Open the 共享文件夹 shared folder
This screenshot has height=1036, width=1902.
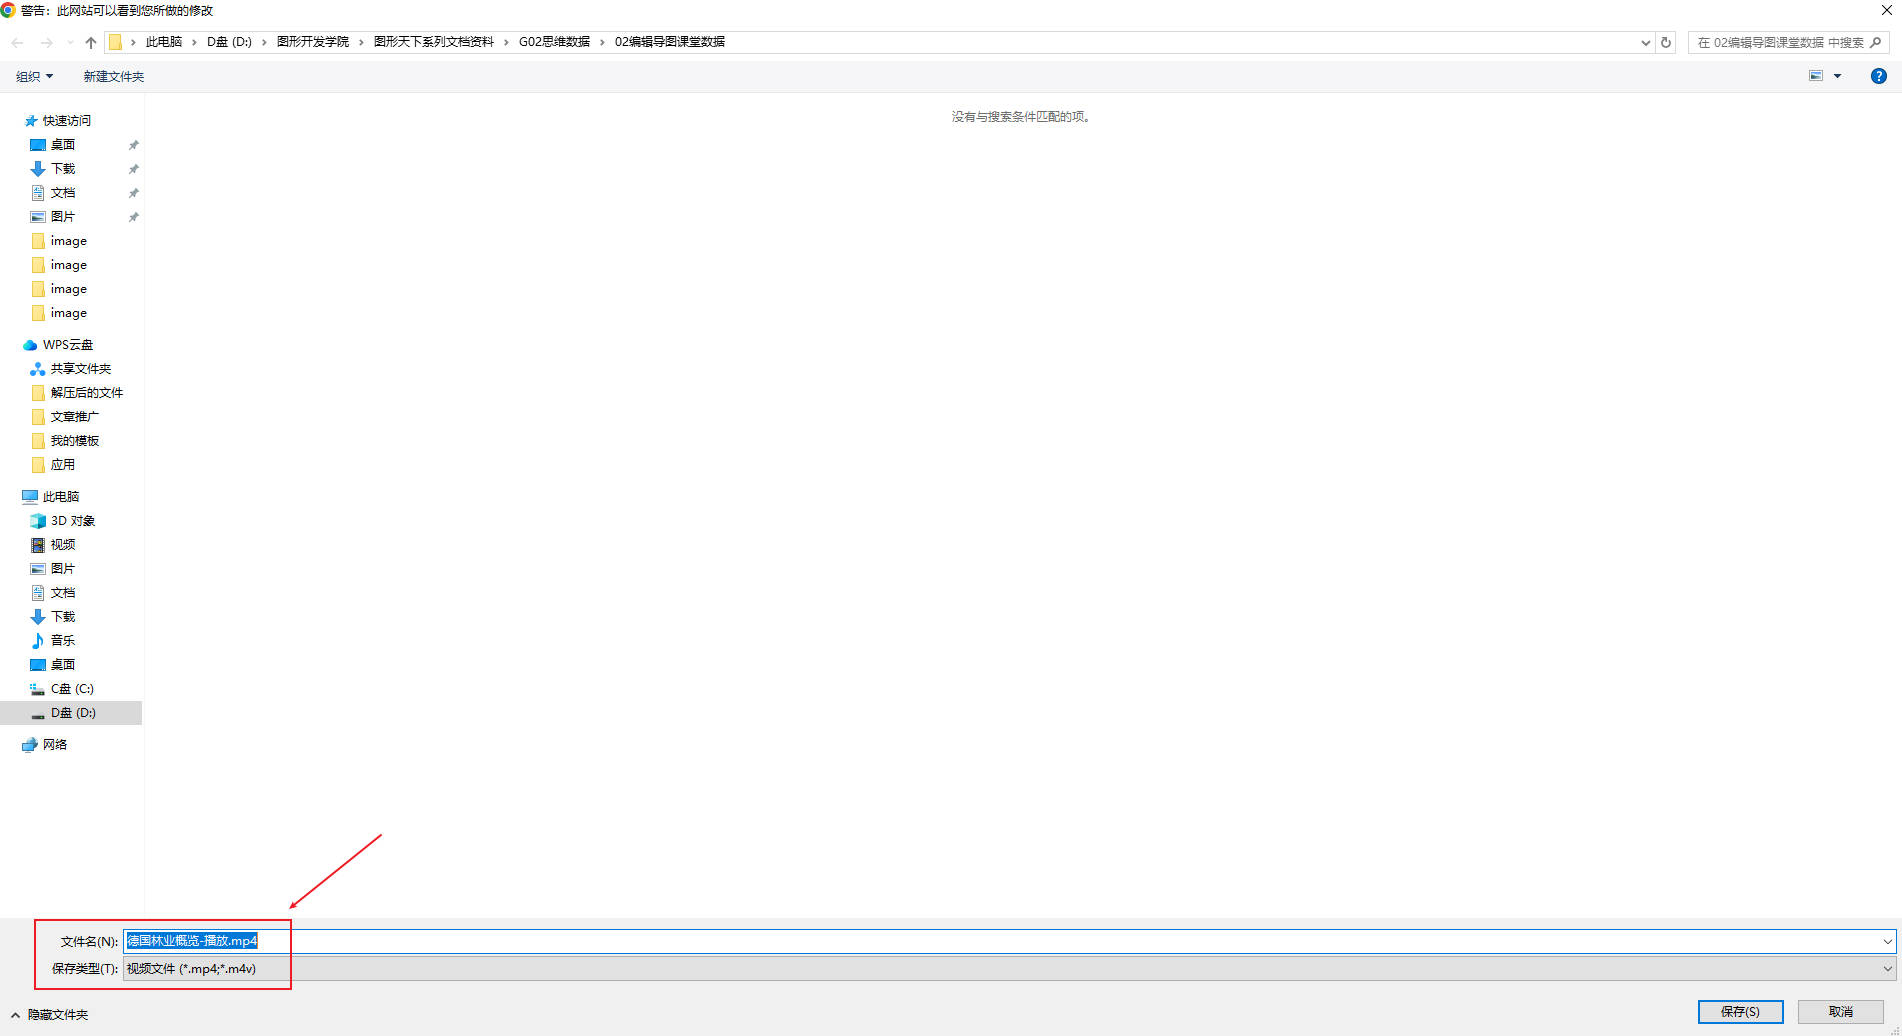(x=80, y=369)
